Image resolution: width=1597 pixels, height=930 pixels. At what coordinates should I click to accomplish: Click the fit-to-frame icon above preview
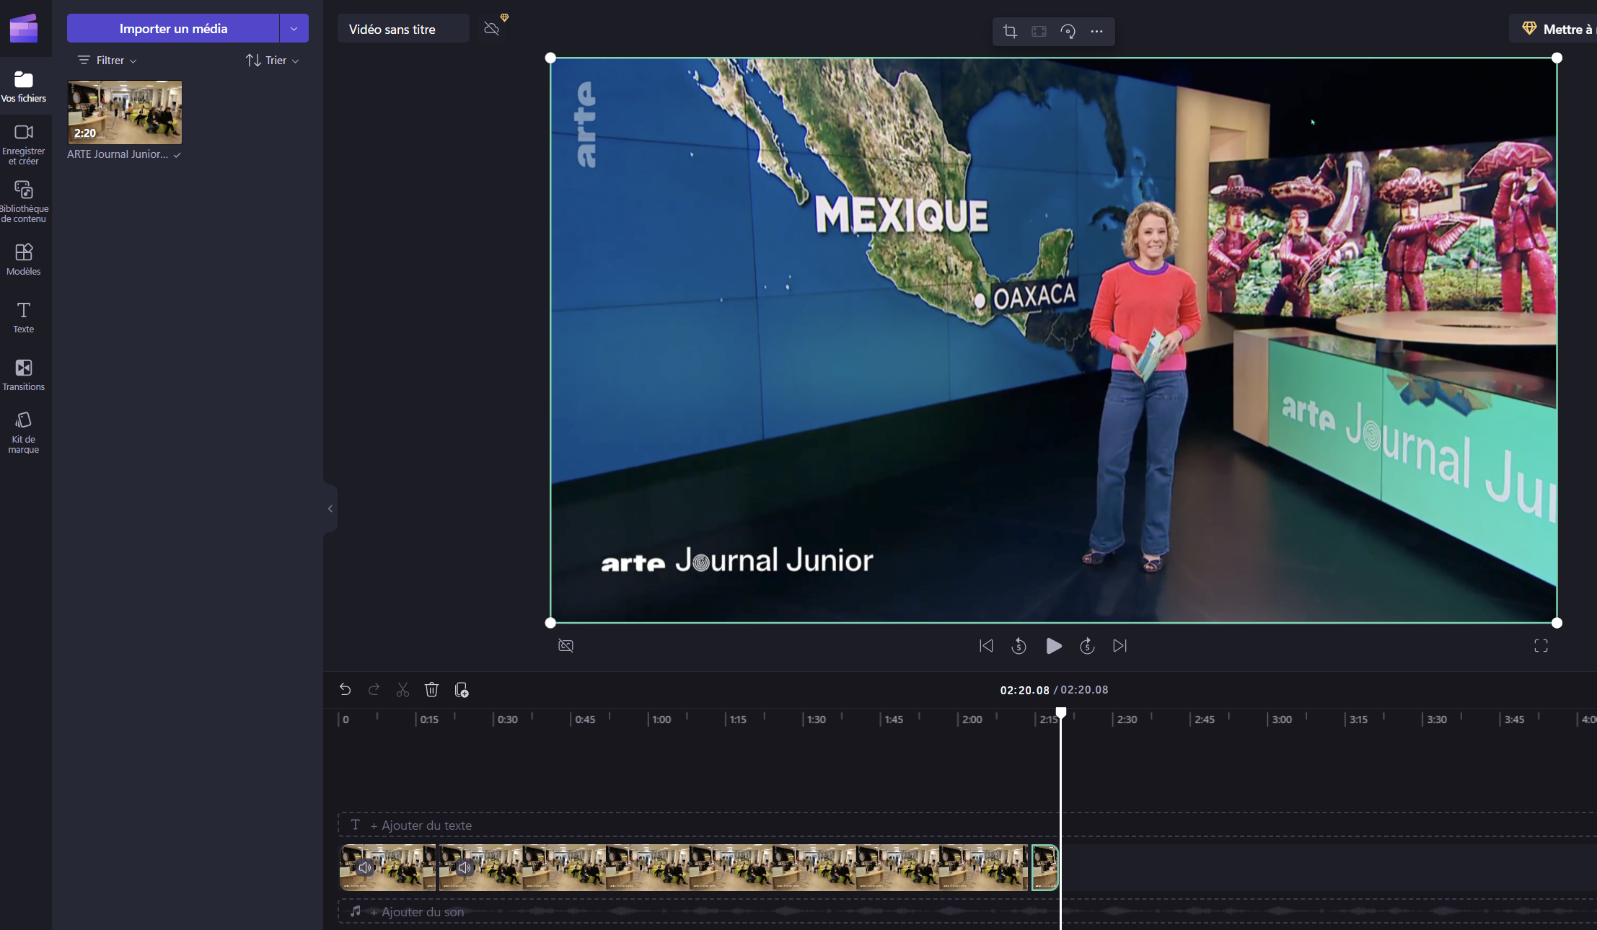[1039, 31]
